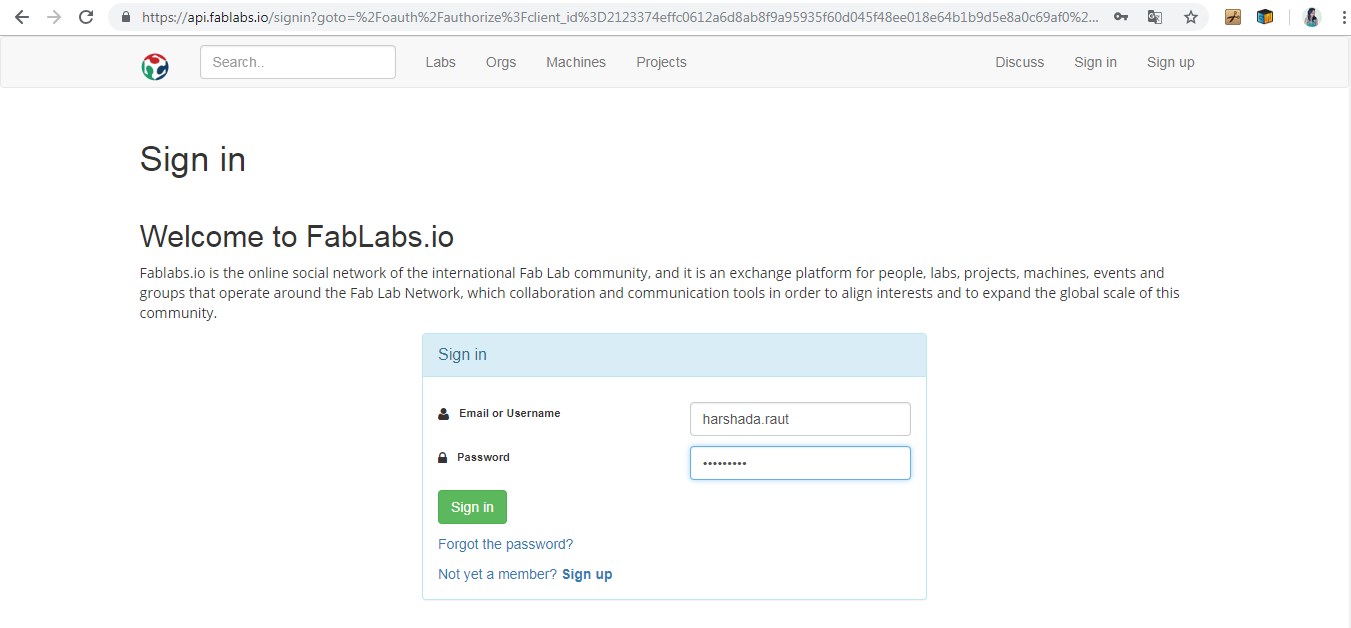Viewport: 1351px width, 628px height.
Task: Click the user profile avatar icon
Action: click(x=1312, y=17)
